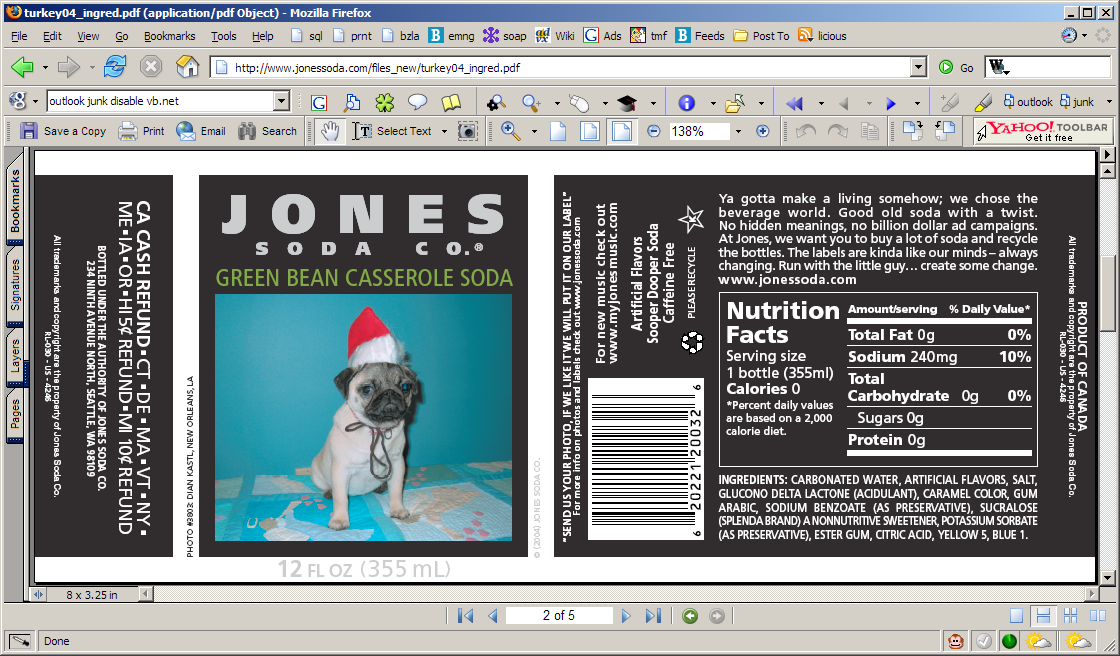Select the Fit Width page view icon
The image size is (1120, 656).
pyautogui.click(x=622, y=131)
